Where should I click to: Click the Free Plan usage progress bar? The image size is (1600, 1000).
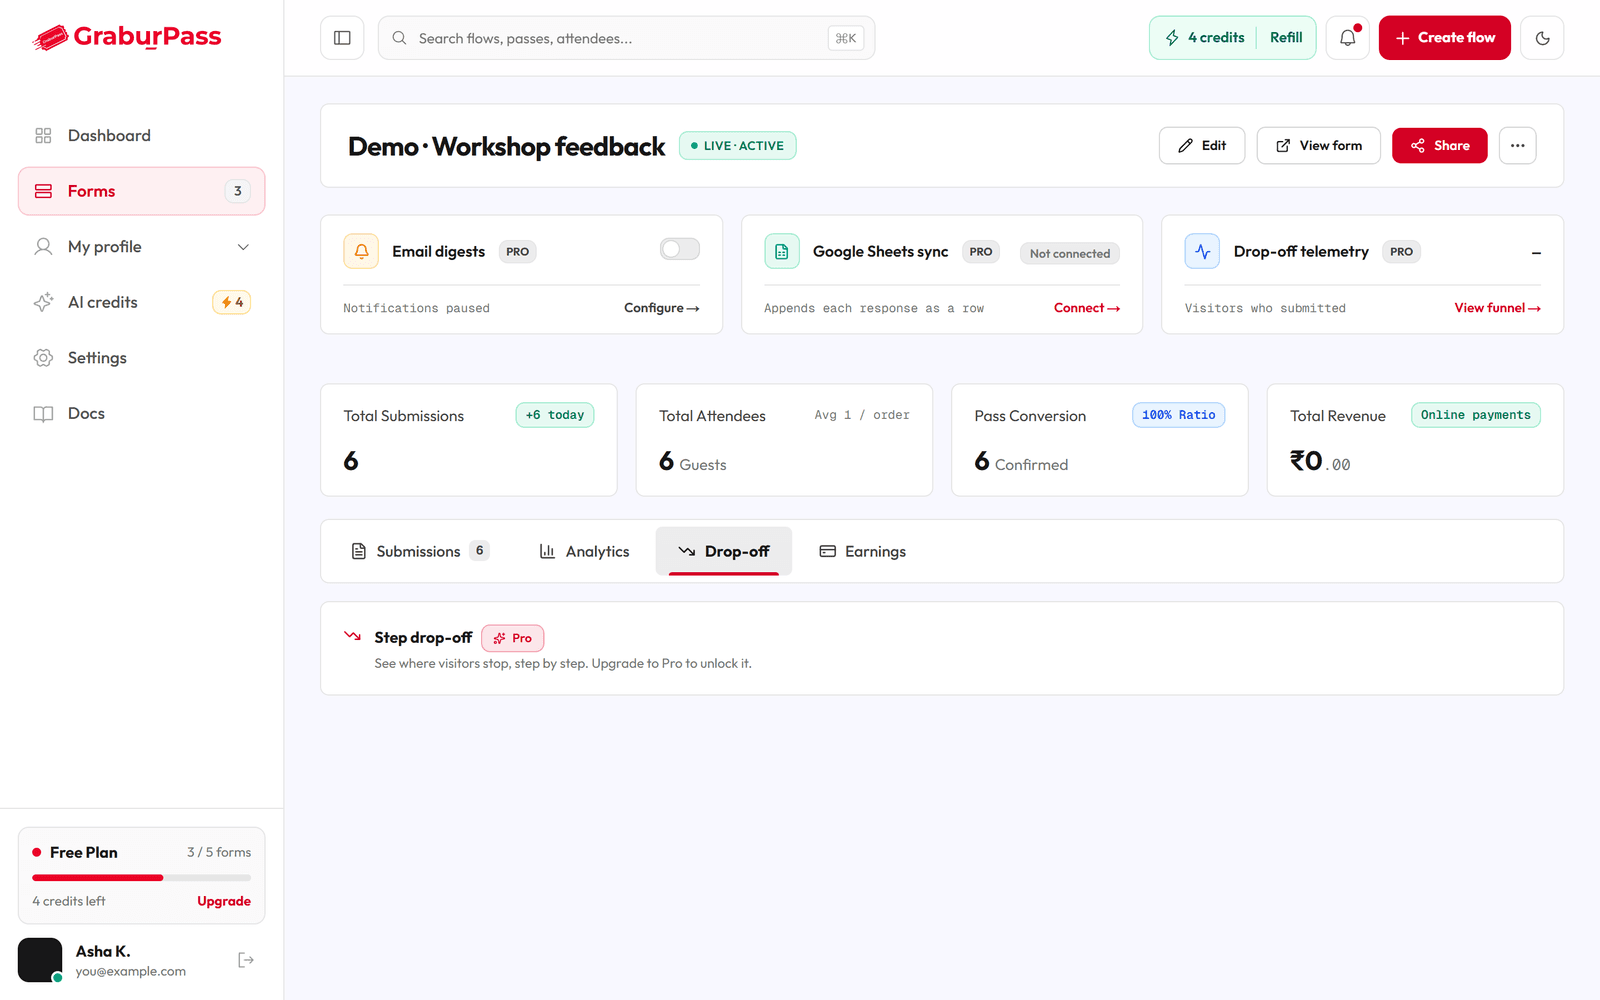[x=141, y=878]
